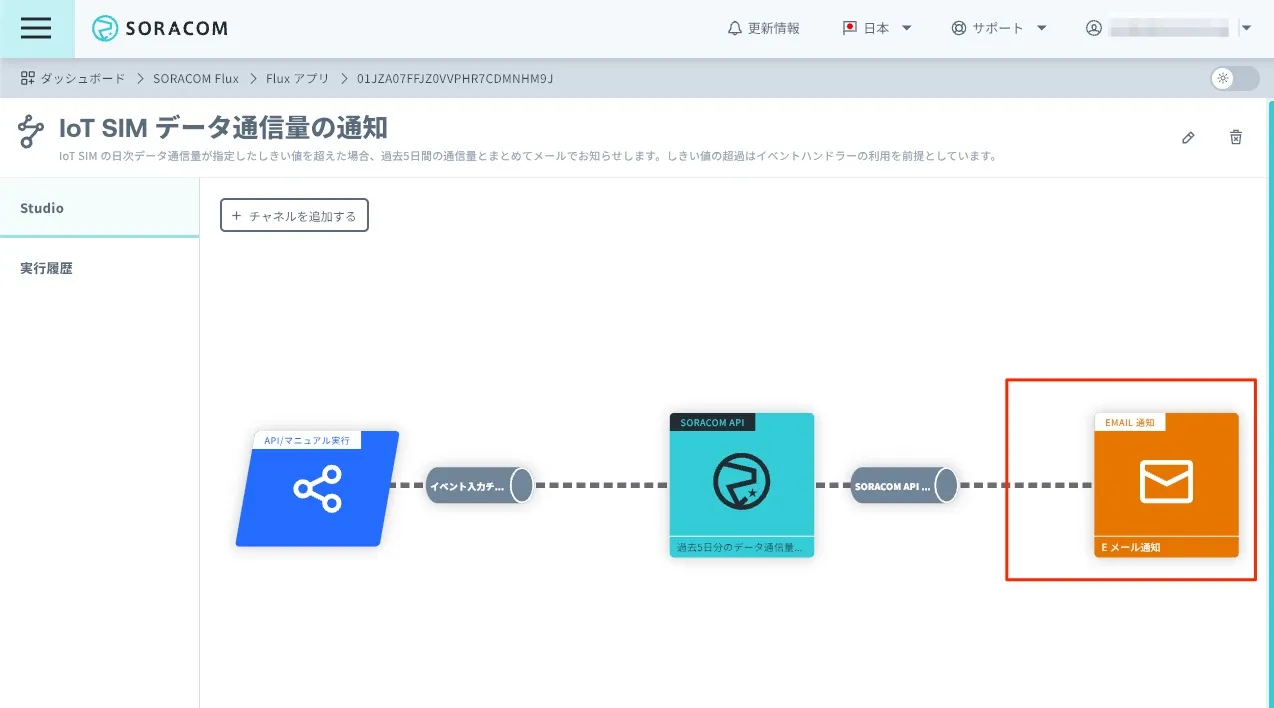Screen dimensions: 1274x708
Task: Click the IoT SIM データ通信量の通知 title
Action: tap(223, 128)
